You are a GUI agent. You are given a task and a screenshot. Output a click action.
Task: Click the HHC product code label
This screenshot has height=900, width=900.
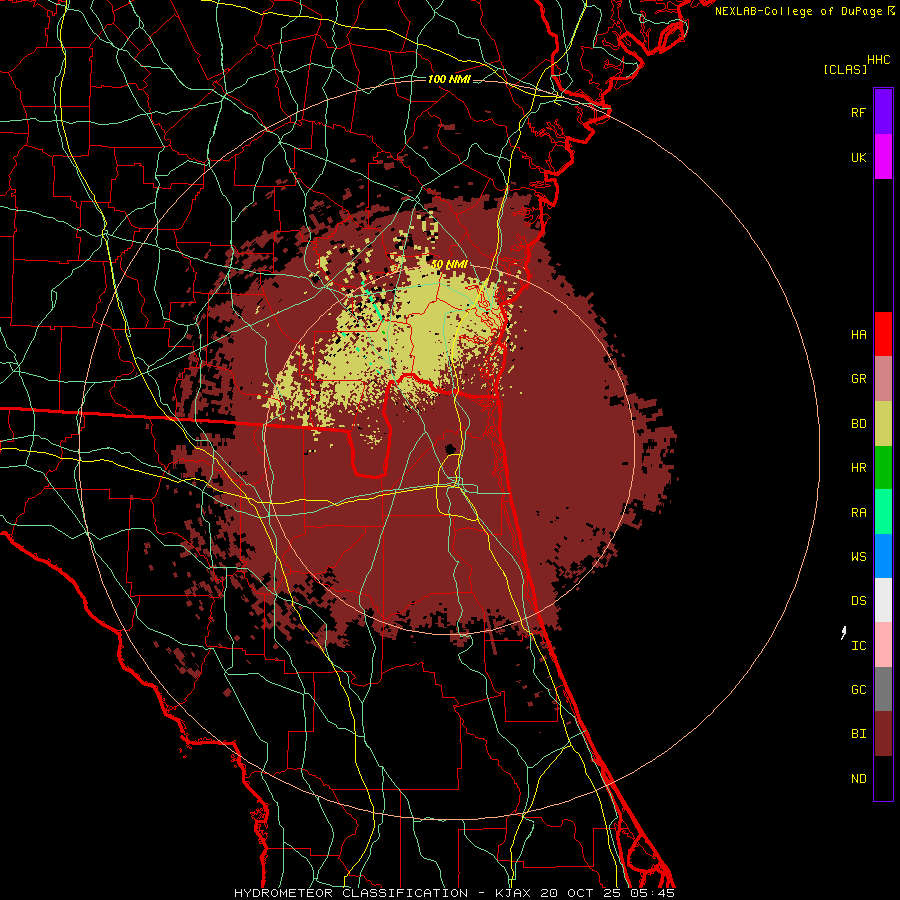pos(878,59)
